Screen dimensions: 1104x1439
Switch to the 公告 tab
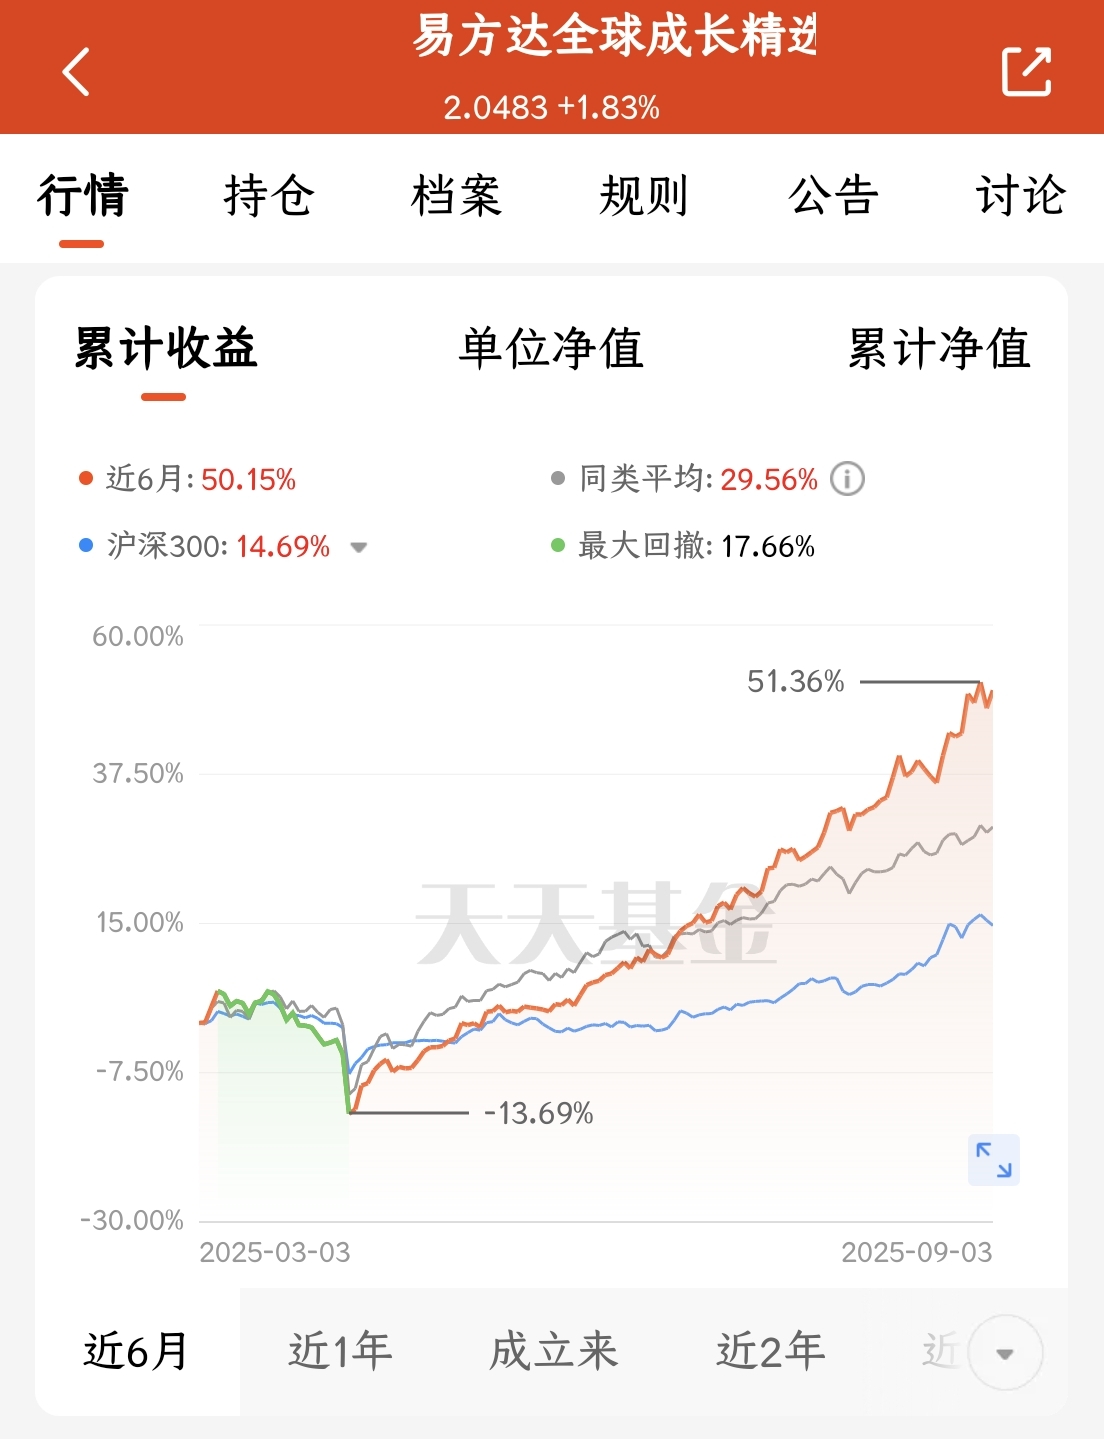833,195
